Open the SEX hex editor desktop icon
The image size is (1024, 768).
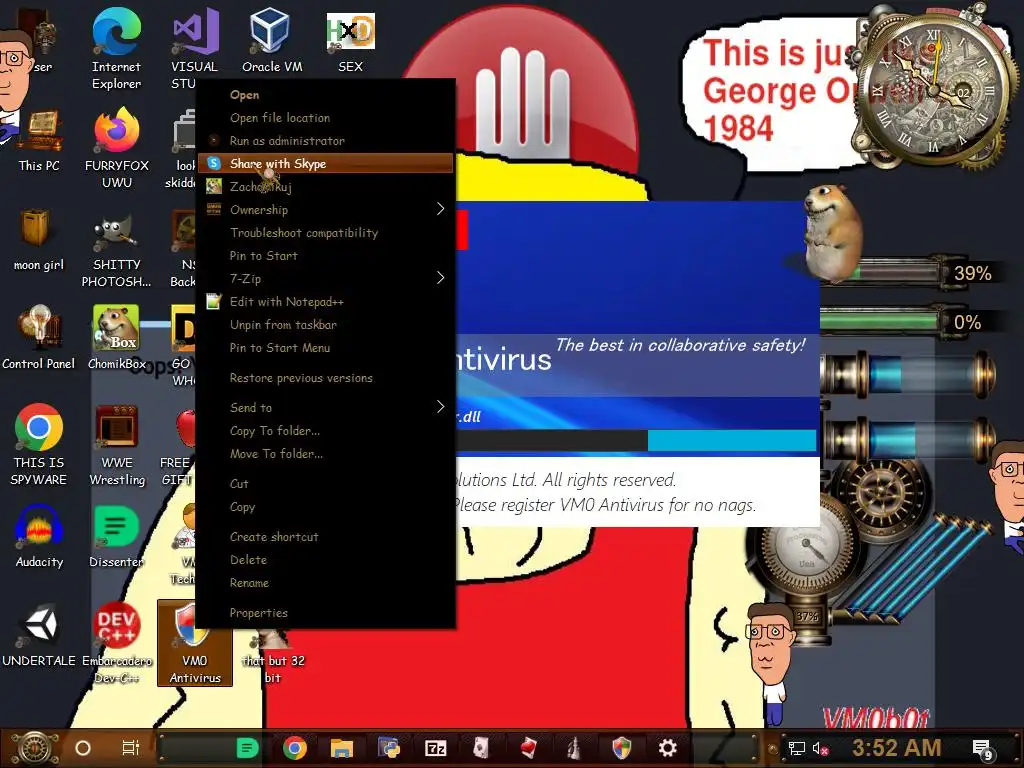point(350,40)
